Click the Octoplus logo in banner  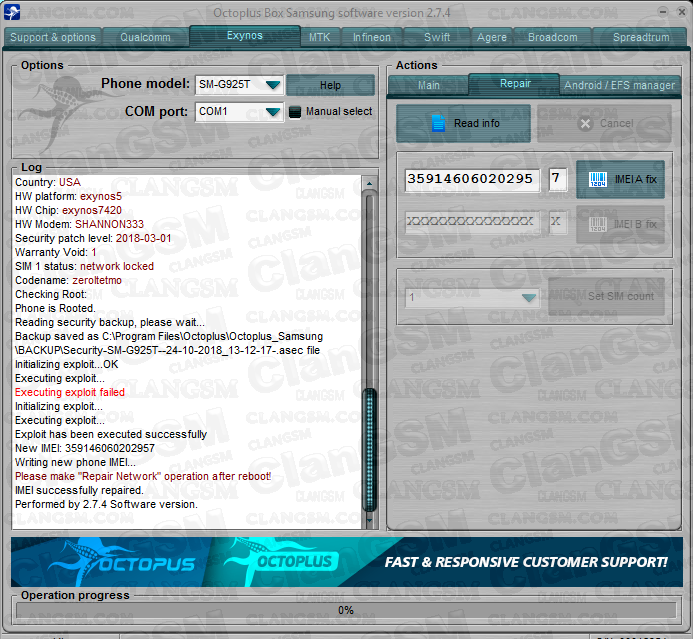[x=283, y=560]
